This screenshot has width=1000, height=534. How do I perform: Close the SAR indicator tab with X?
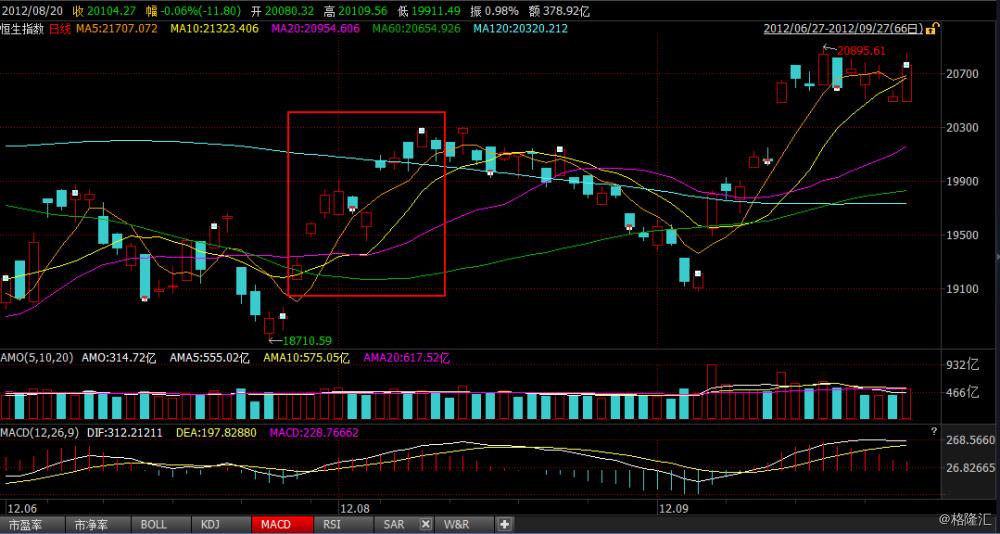(424, 524)
